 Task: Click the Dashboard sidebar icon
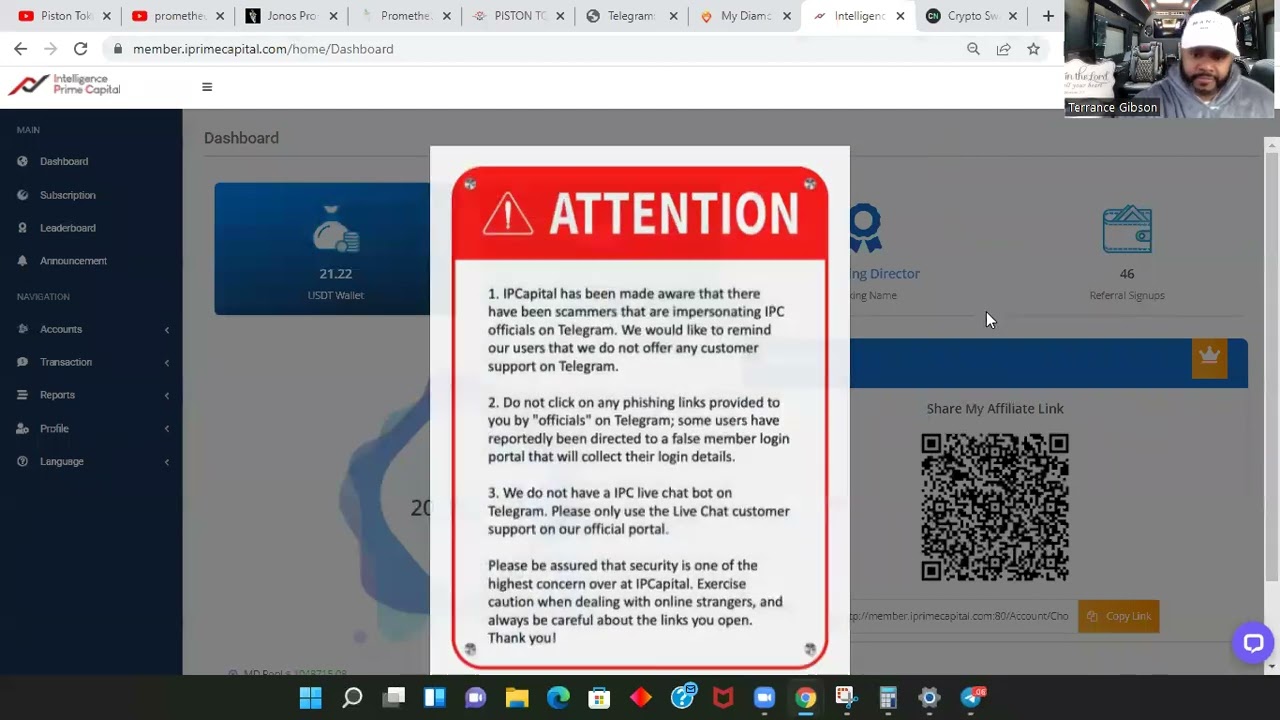pos(23,161)
